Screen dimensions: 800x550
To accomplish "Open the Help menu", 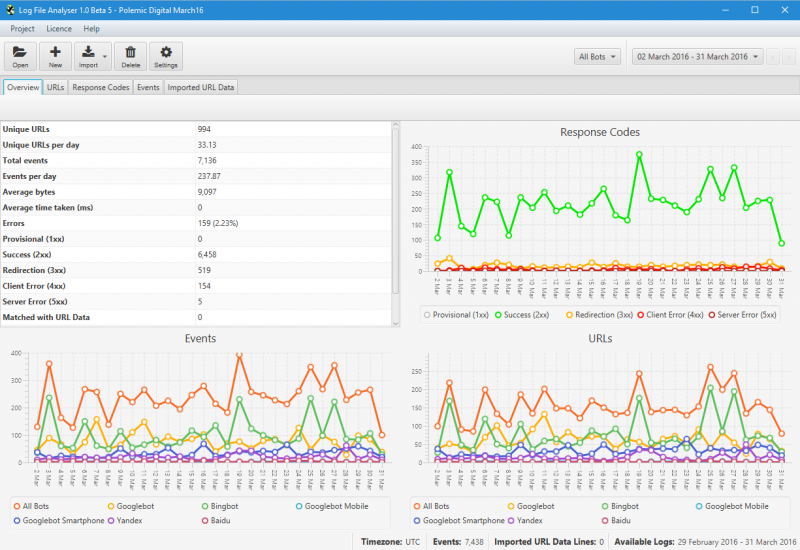I will 91,29.
